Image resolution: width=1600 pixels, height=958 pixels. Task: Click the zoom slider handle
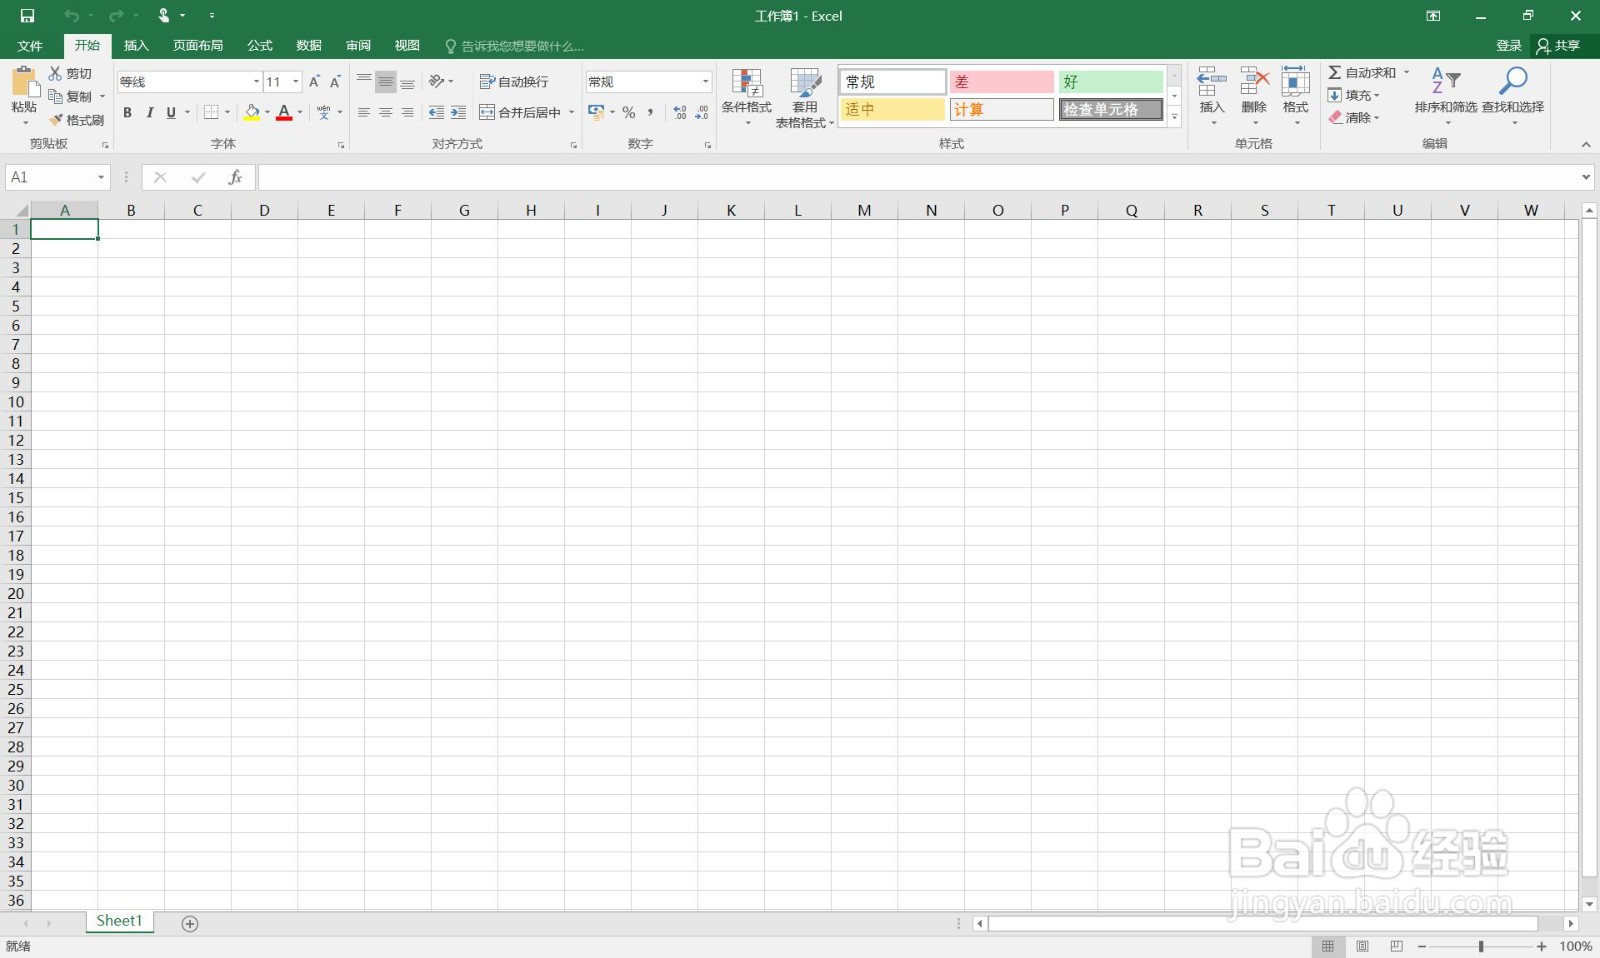(x=1481, y=946)
